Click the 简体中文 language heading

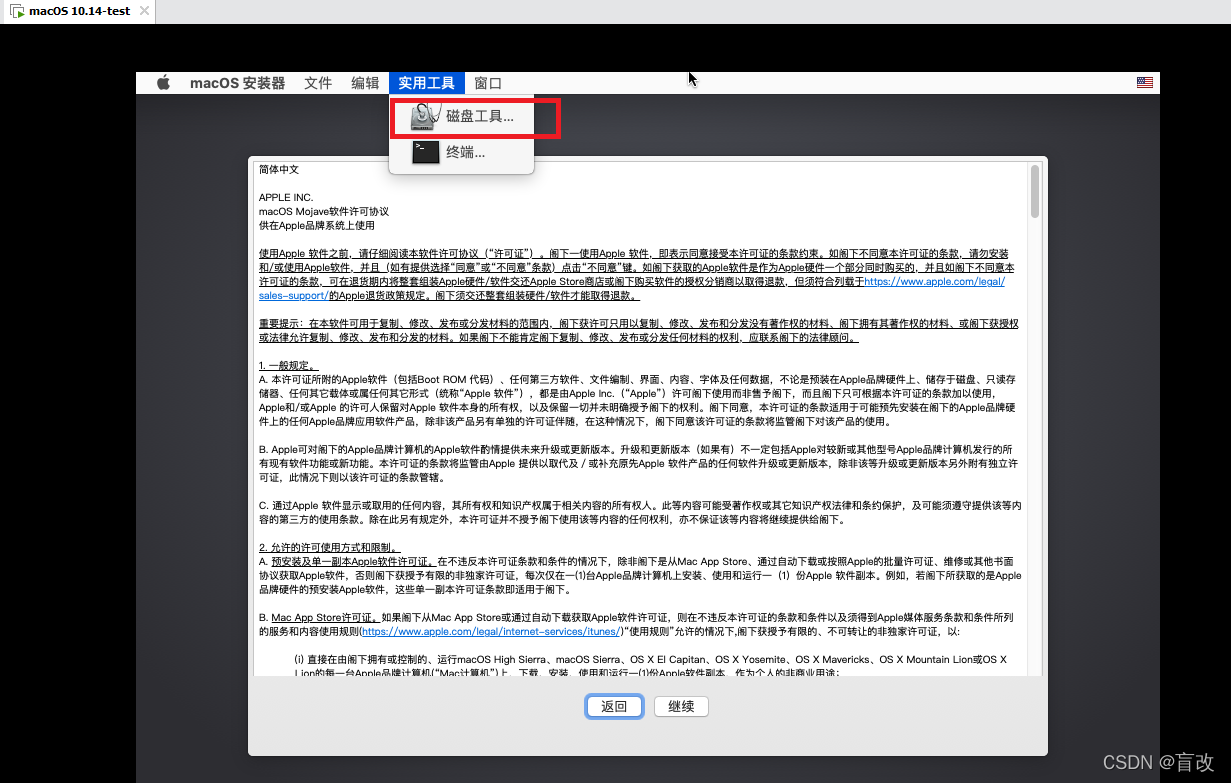click(x=279, y=170)
